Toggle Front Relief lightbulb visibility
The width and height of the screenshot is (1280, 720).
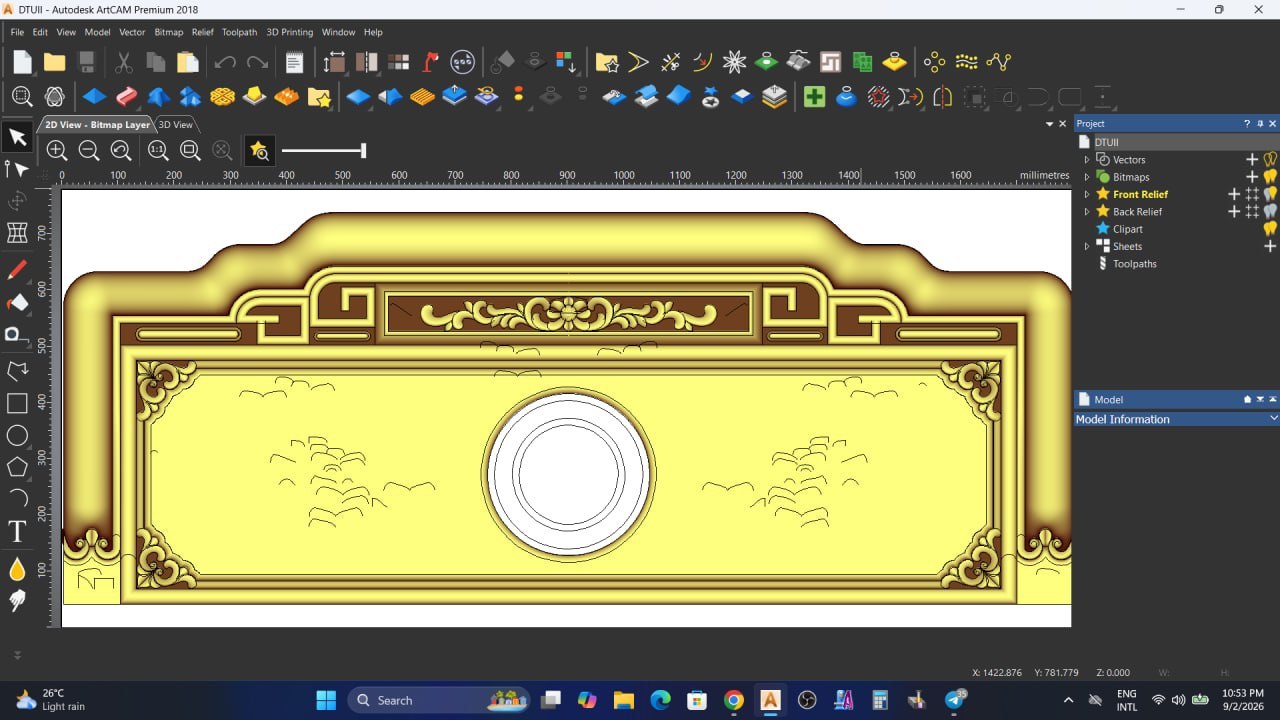coord(1270,194)
